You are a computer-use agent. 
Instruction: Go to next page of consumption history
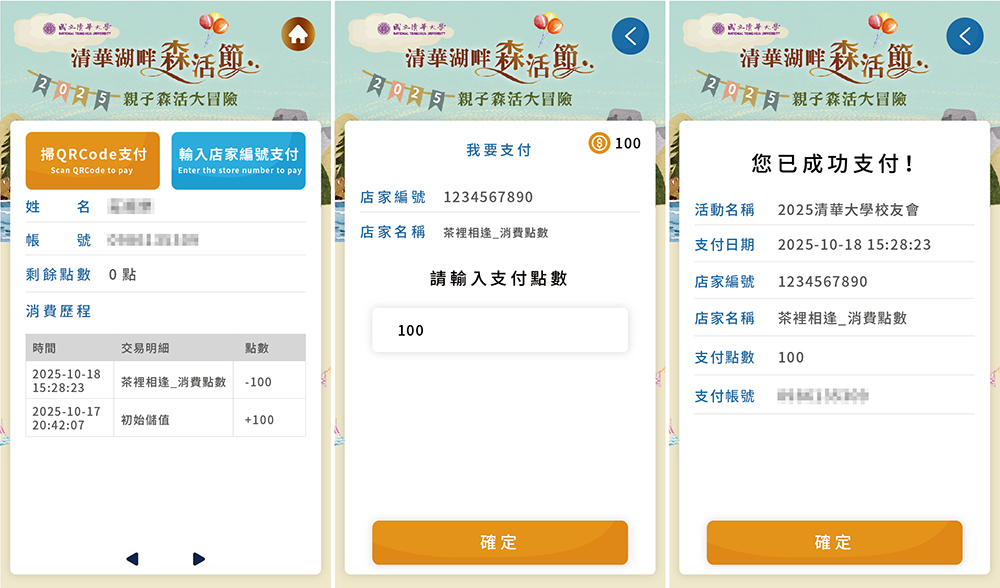click(x=198, y=559)
